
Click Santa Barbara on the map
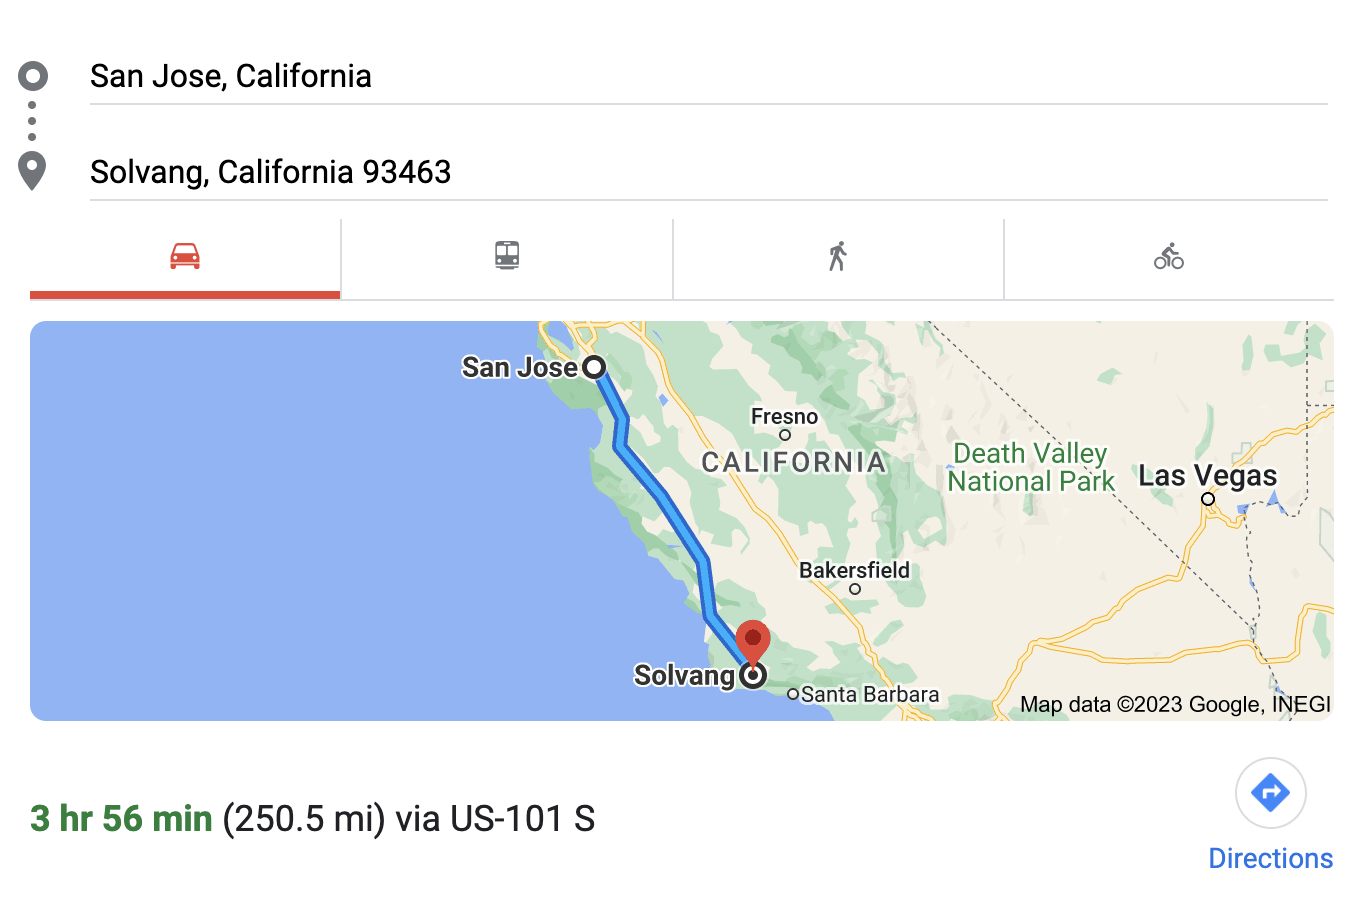[869, 694]
